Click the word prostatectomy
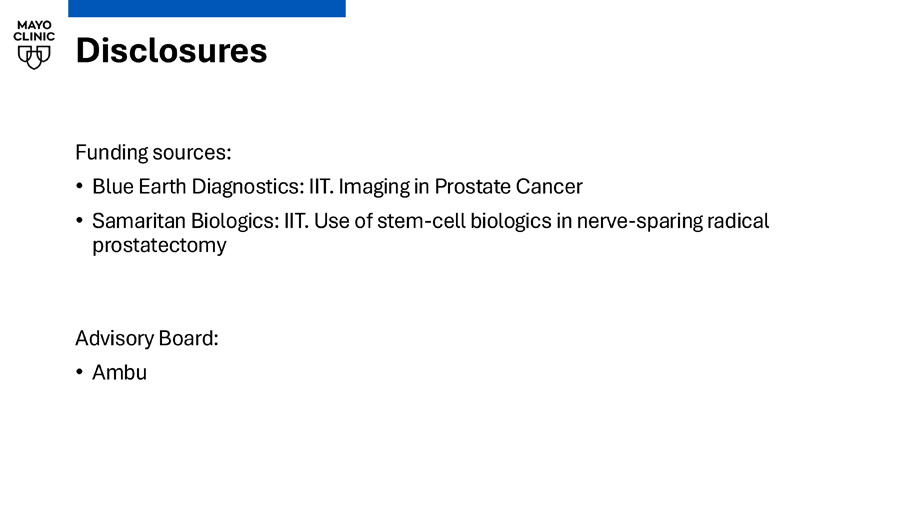Viewport: 910px width, 512px height. pyautogui.click(x=160, y=245)
